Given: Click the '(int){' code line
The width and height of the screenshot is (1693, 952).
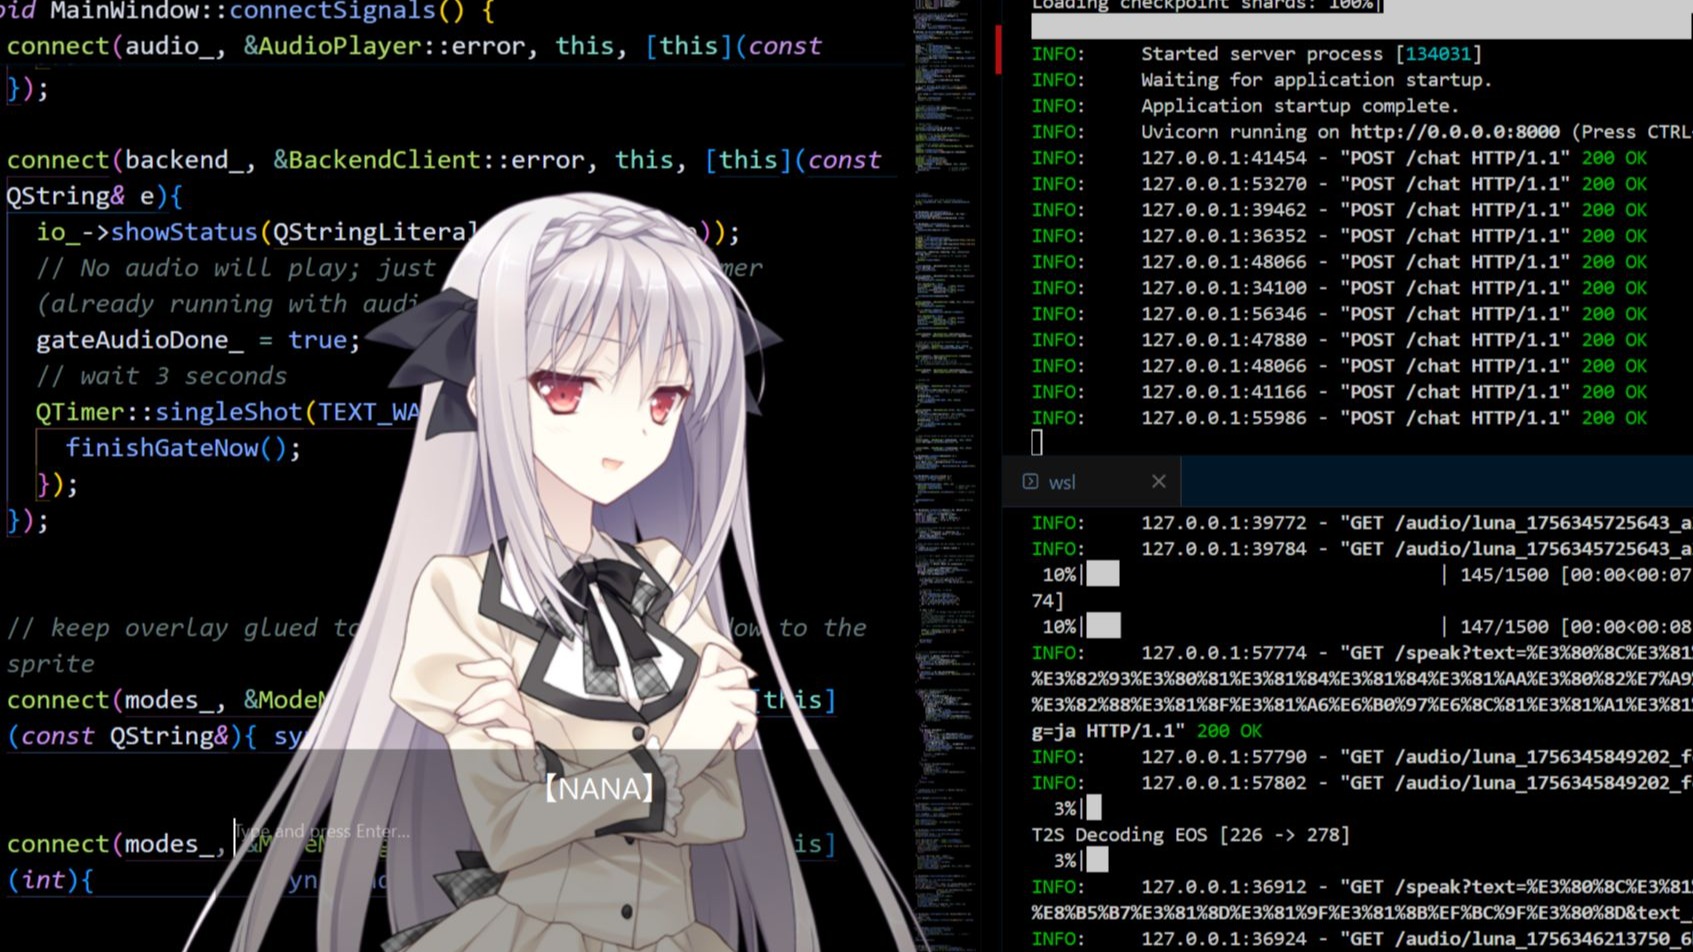Looking at the screenshot, I should pos(50,880).
